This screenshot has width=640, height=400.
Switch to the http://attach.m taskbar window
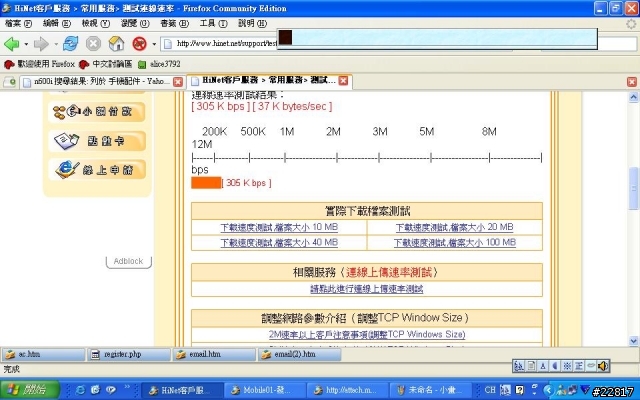pos(347,390)
